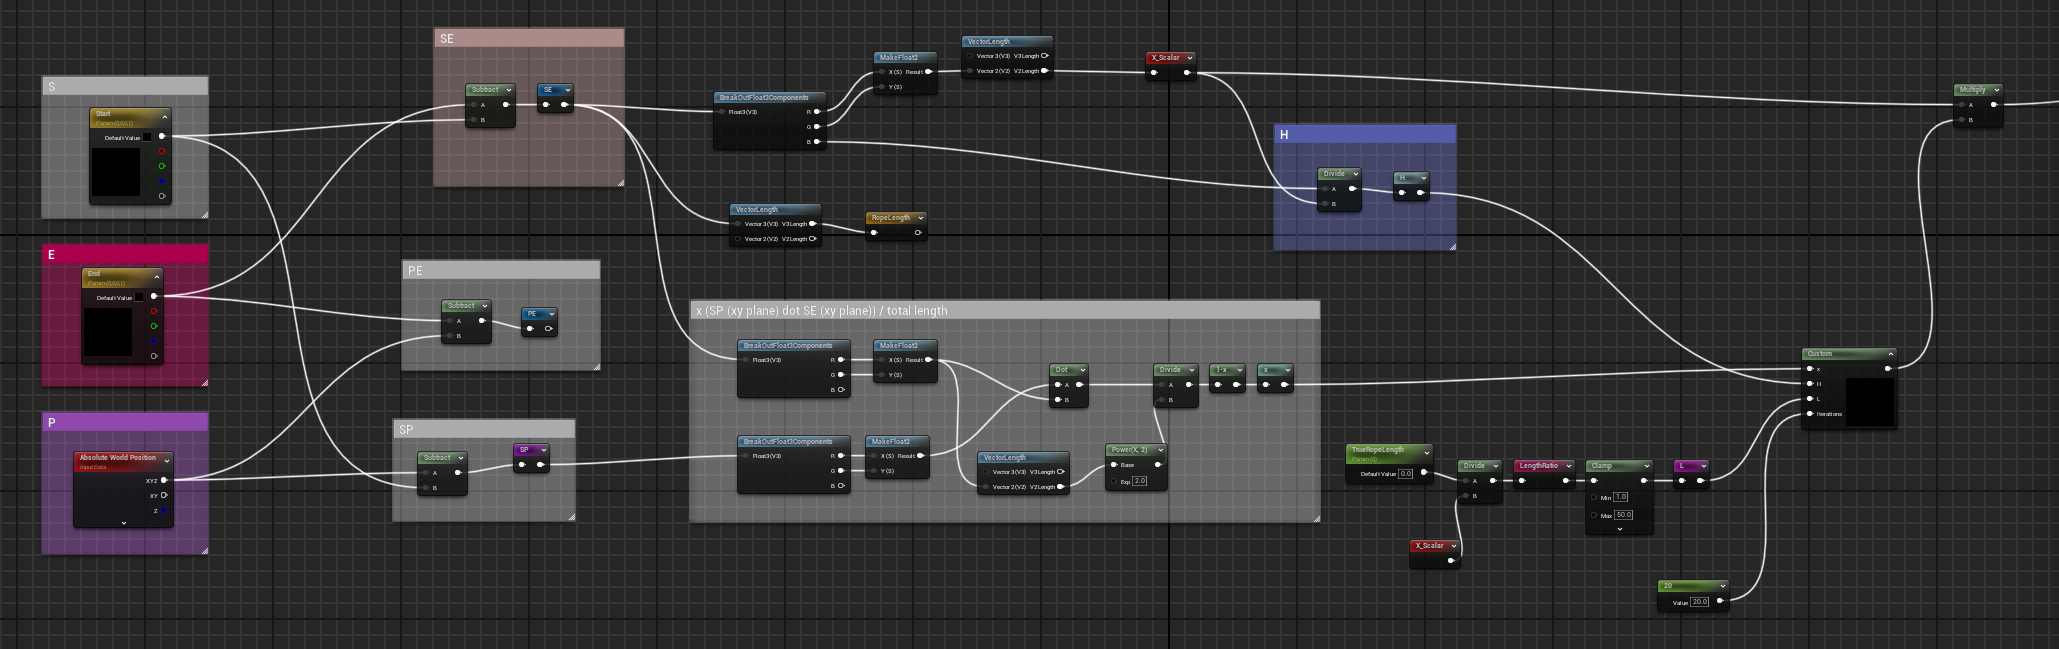Click the green G output pin on End node
2059x649 pixels.
click(x=154, y=326)
